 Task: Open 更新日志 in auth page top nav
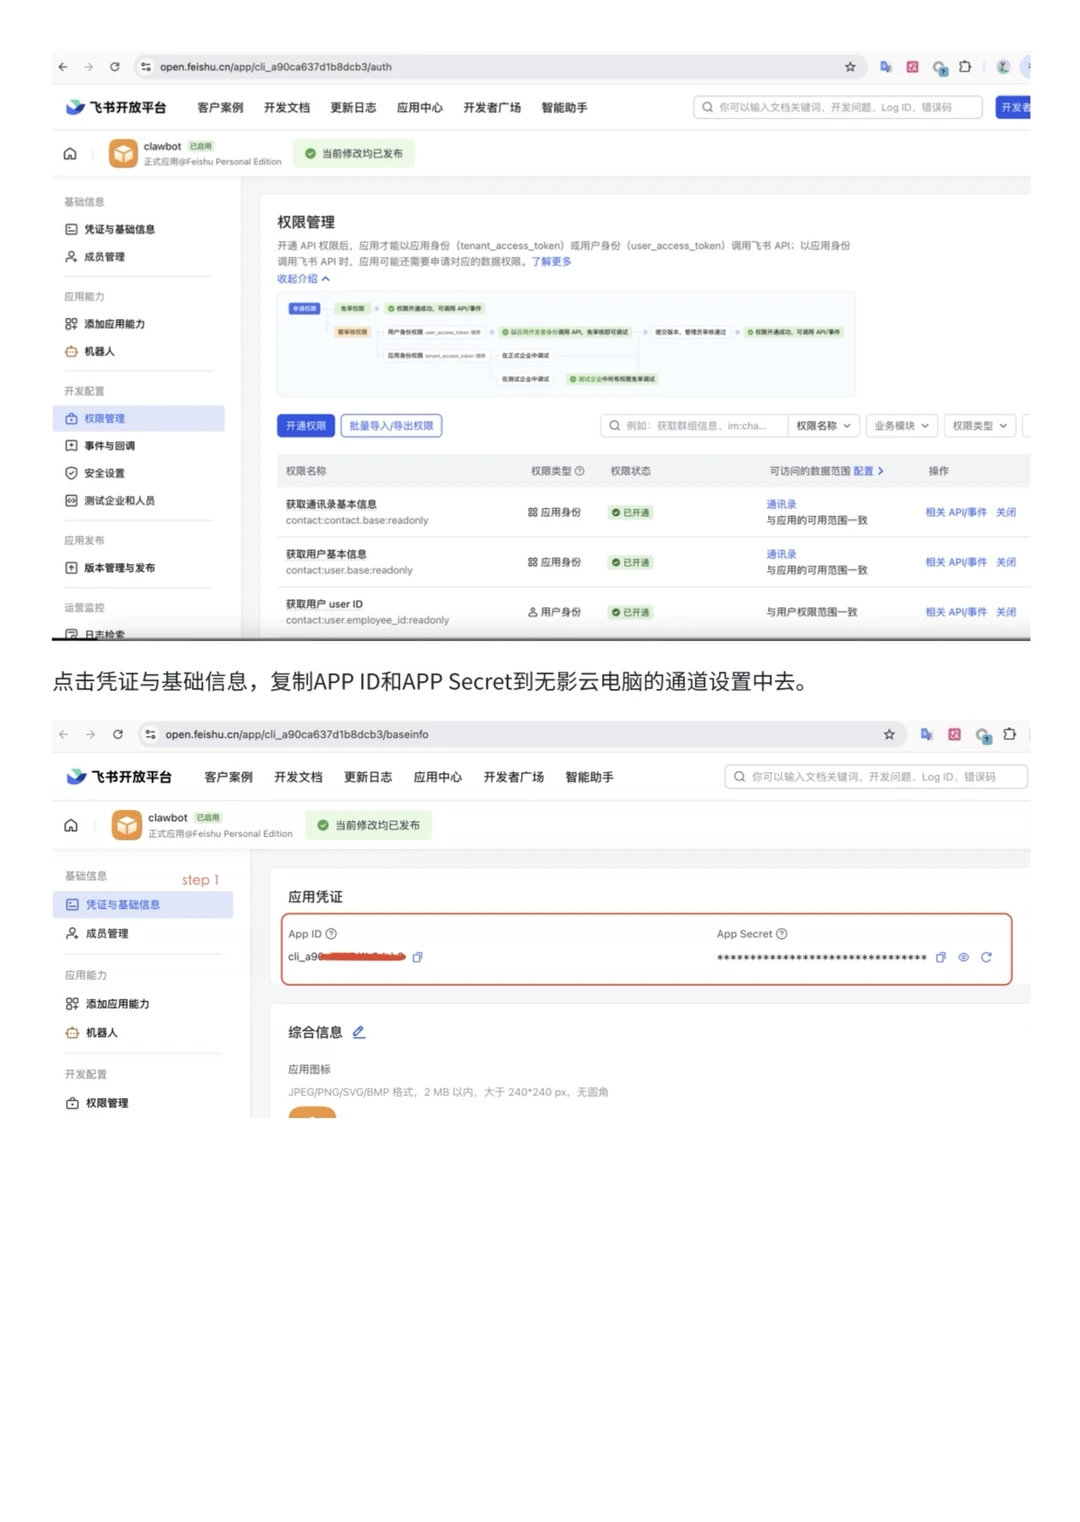353,108
